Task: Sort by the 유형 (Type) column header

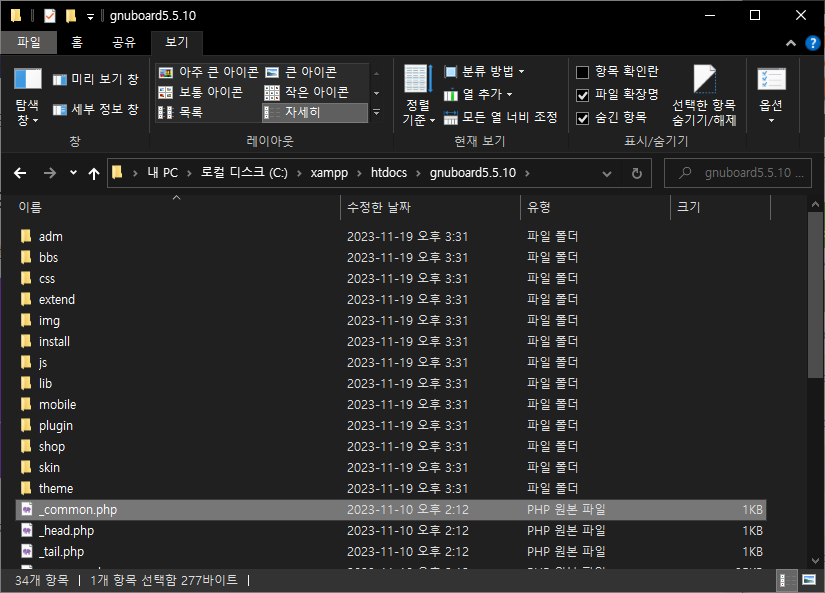Action: (x=595, y=207)
